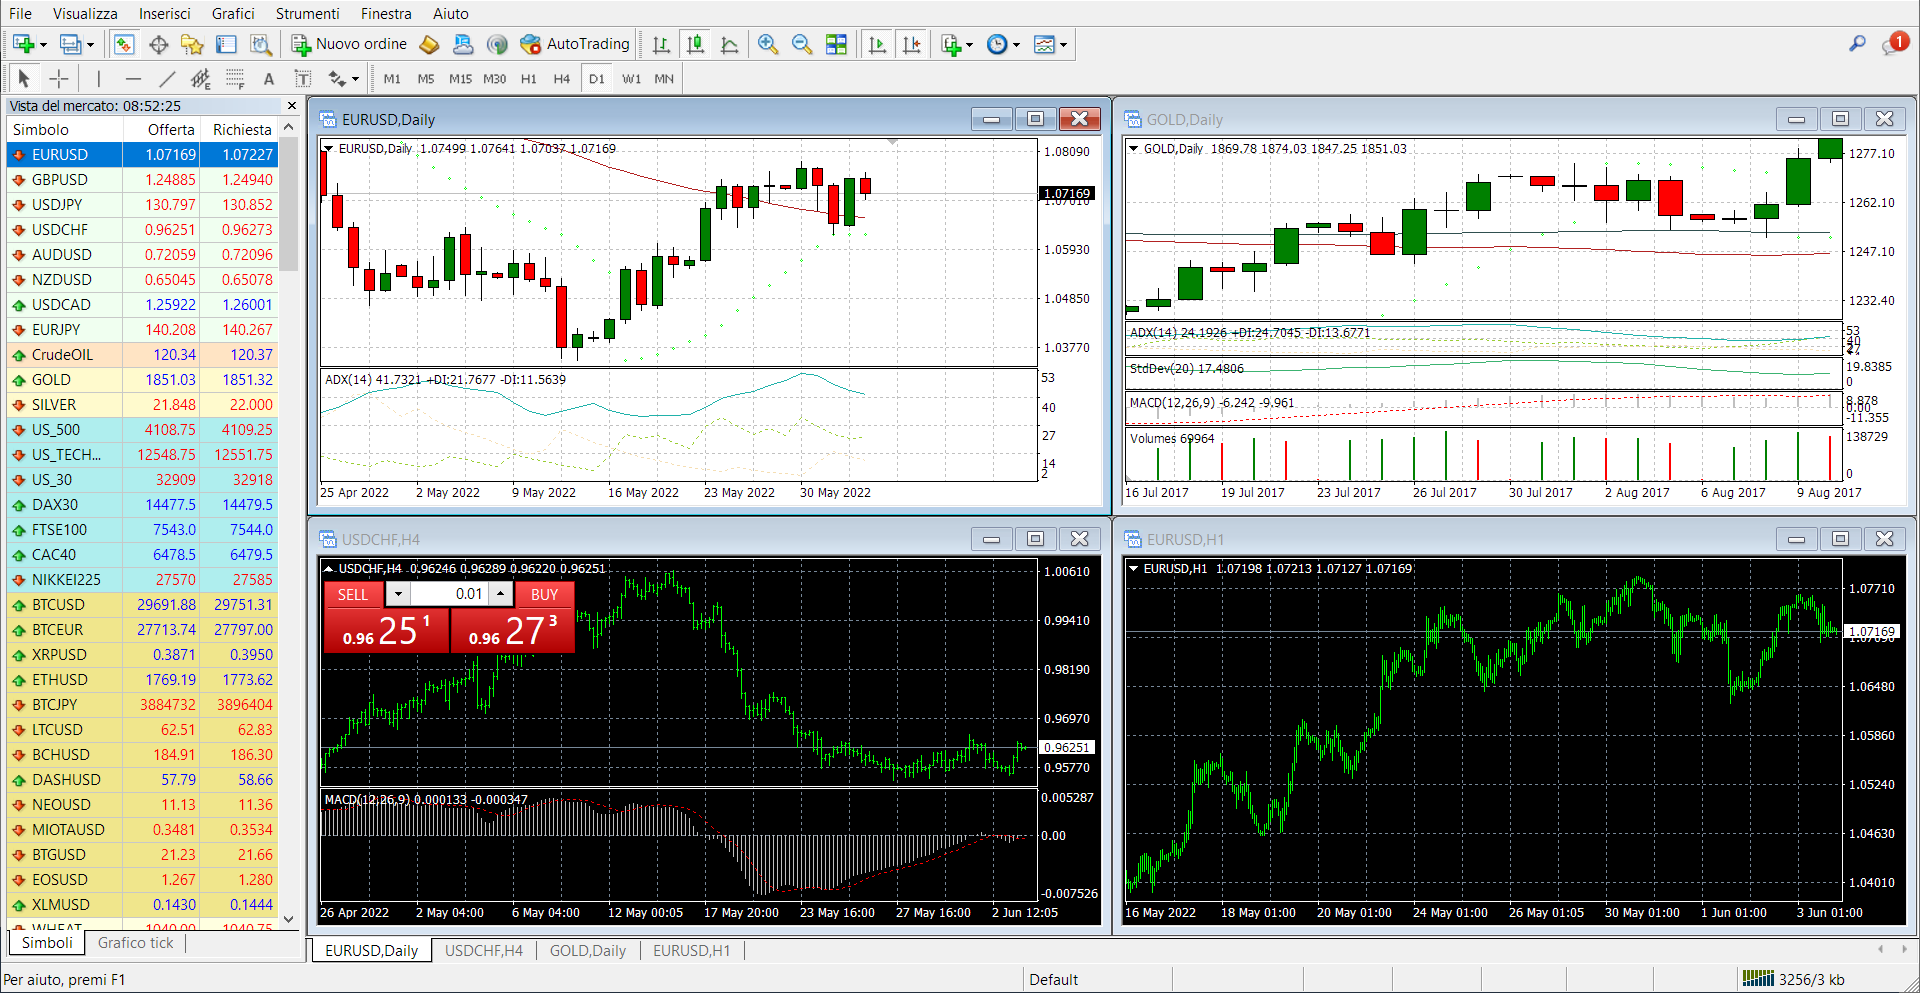The height and width of the screenshot is (993, 1920).
Task: Open the Visualizza menu
Action: (85, 13)
